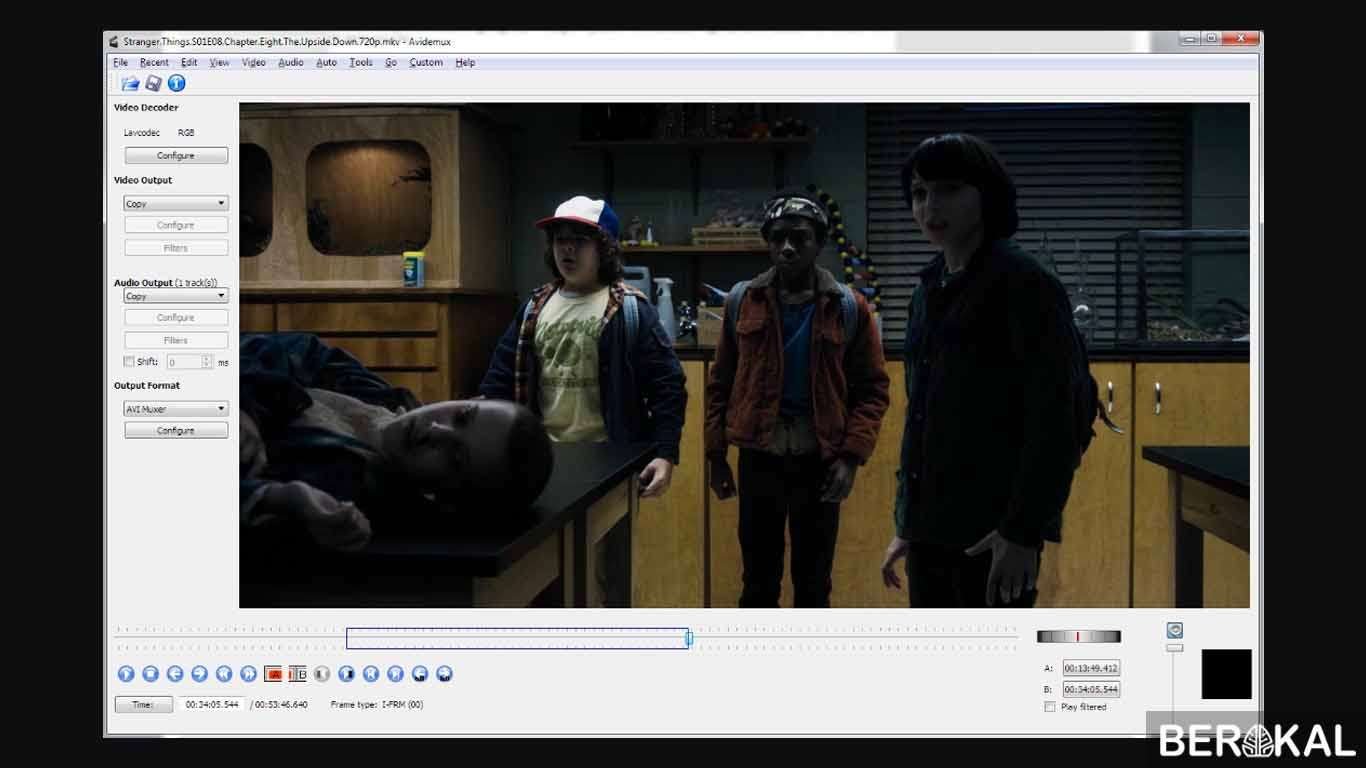Click Configure under Audio Output
The image size is (1366, 768).
point(176,318)
